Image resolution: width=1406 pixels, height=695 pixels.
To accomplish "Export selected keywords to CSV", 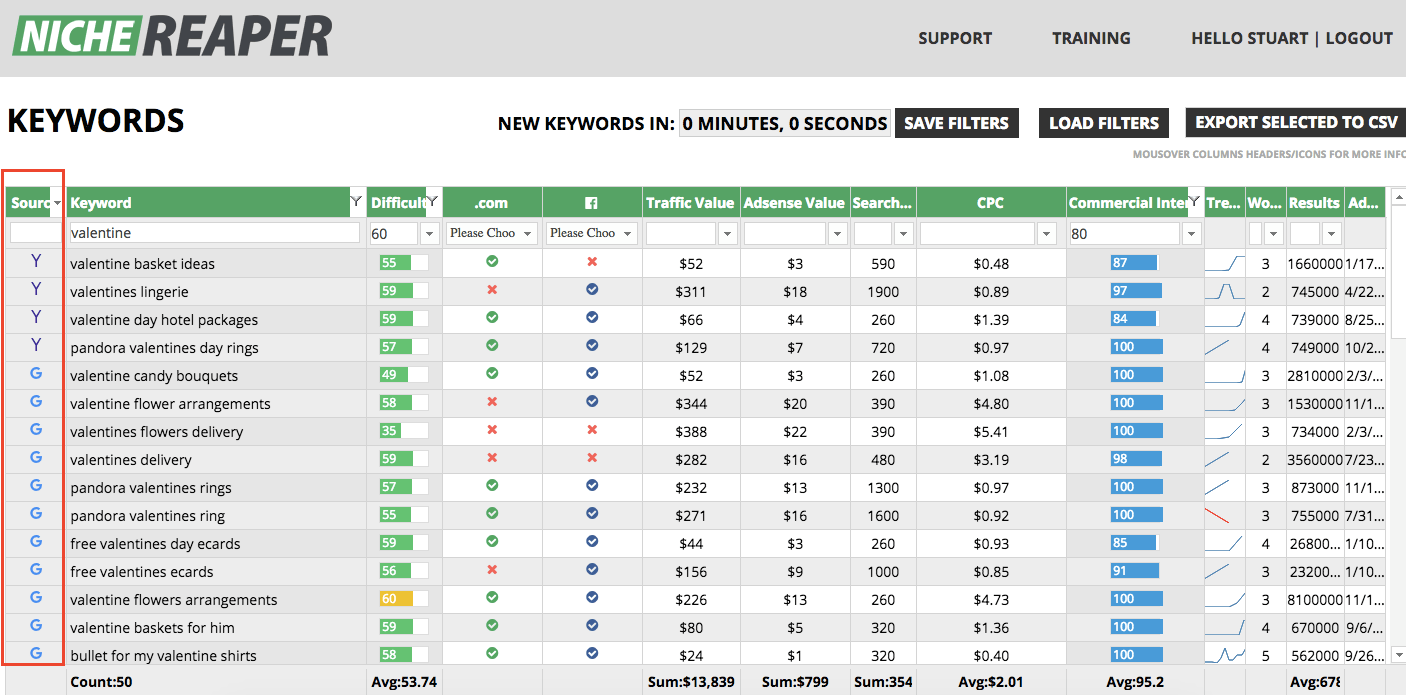I will [x=1296, y=122].
